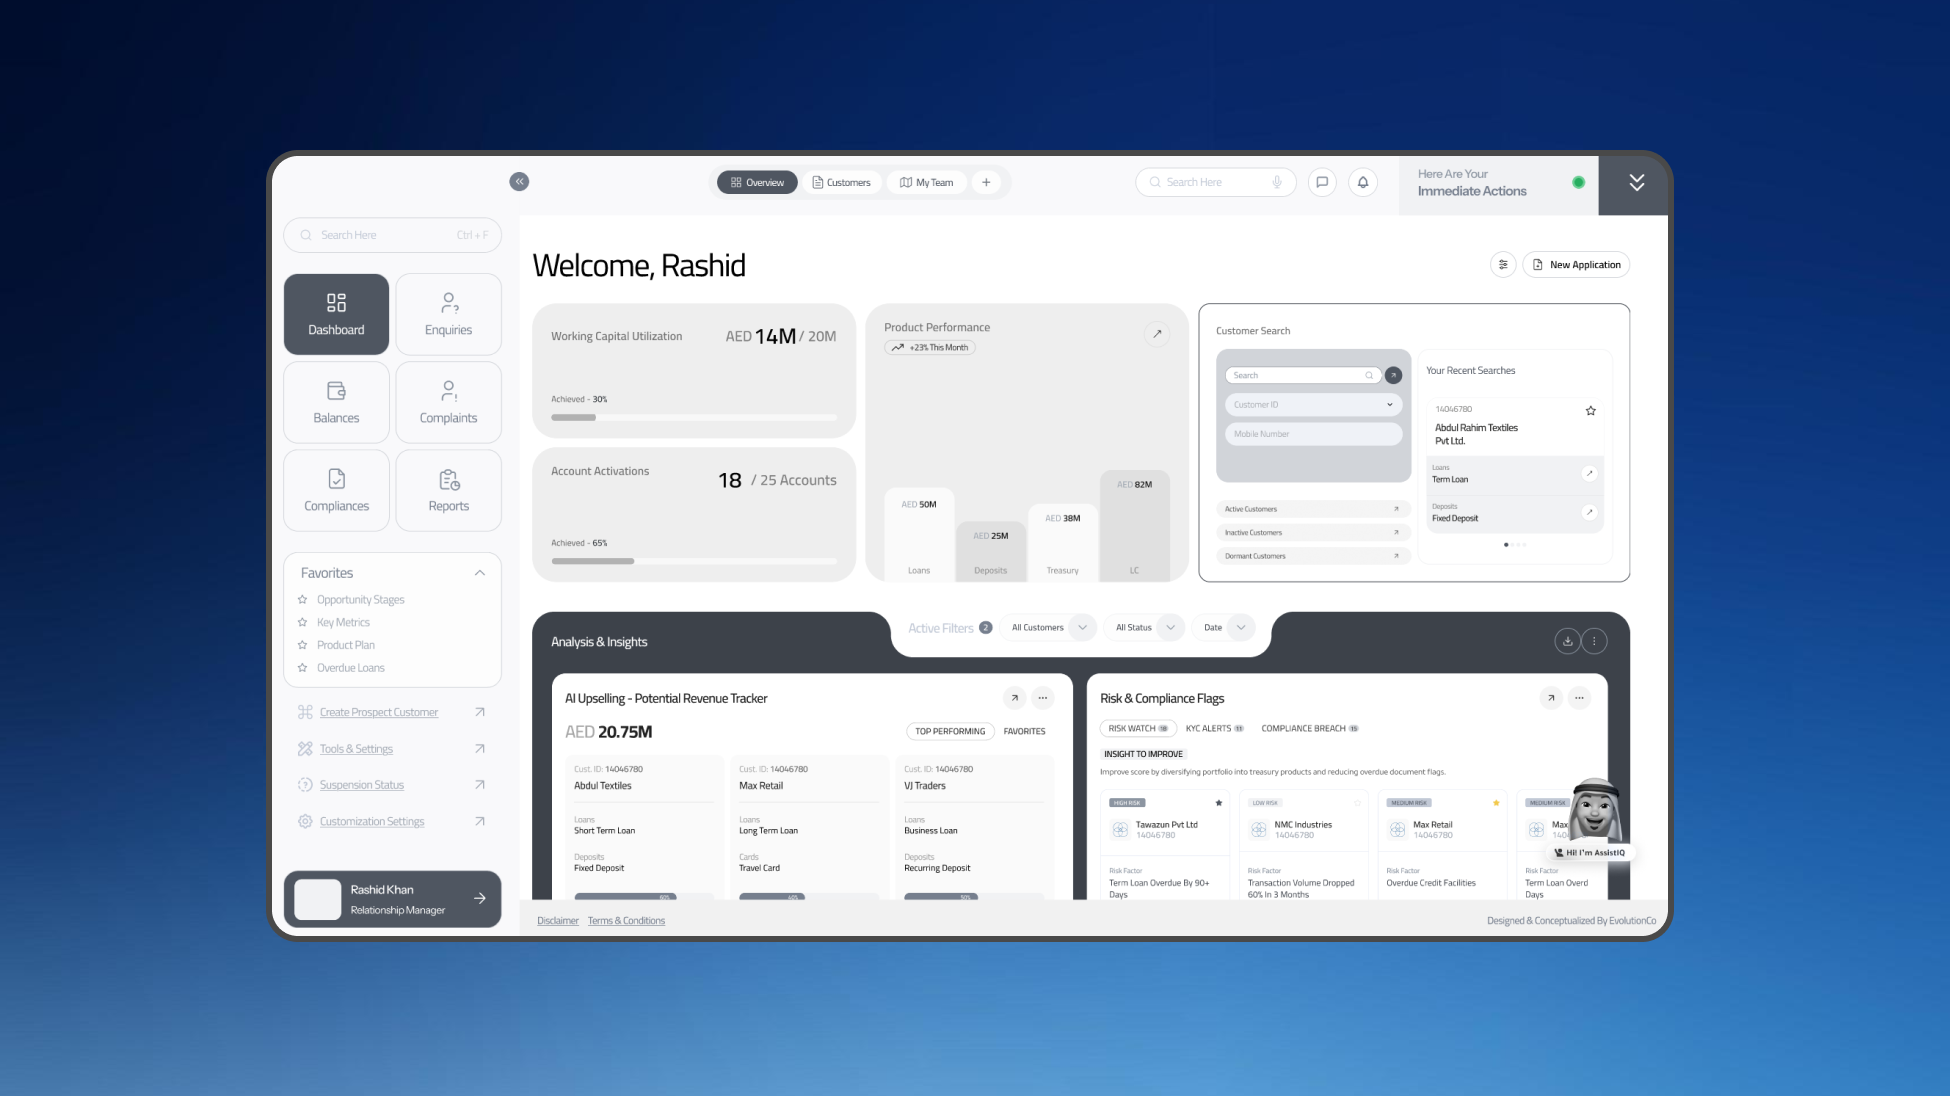Viewport: 1950px width, 1096px height.
Task: Open the chat message icon
Action: pyautogui.click(x=1322, y=182)
